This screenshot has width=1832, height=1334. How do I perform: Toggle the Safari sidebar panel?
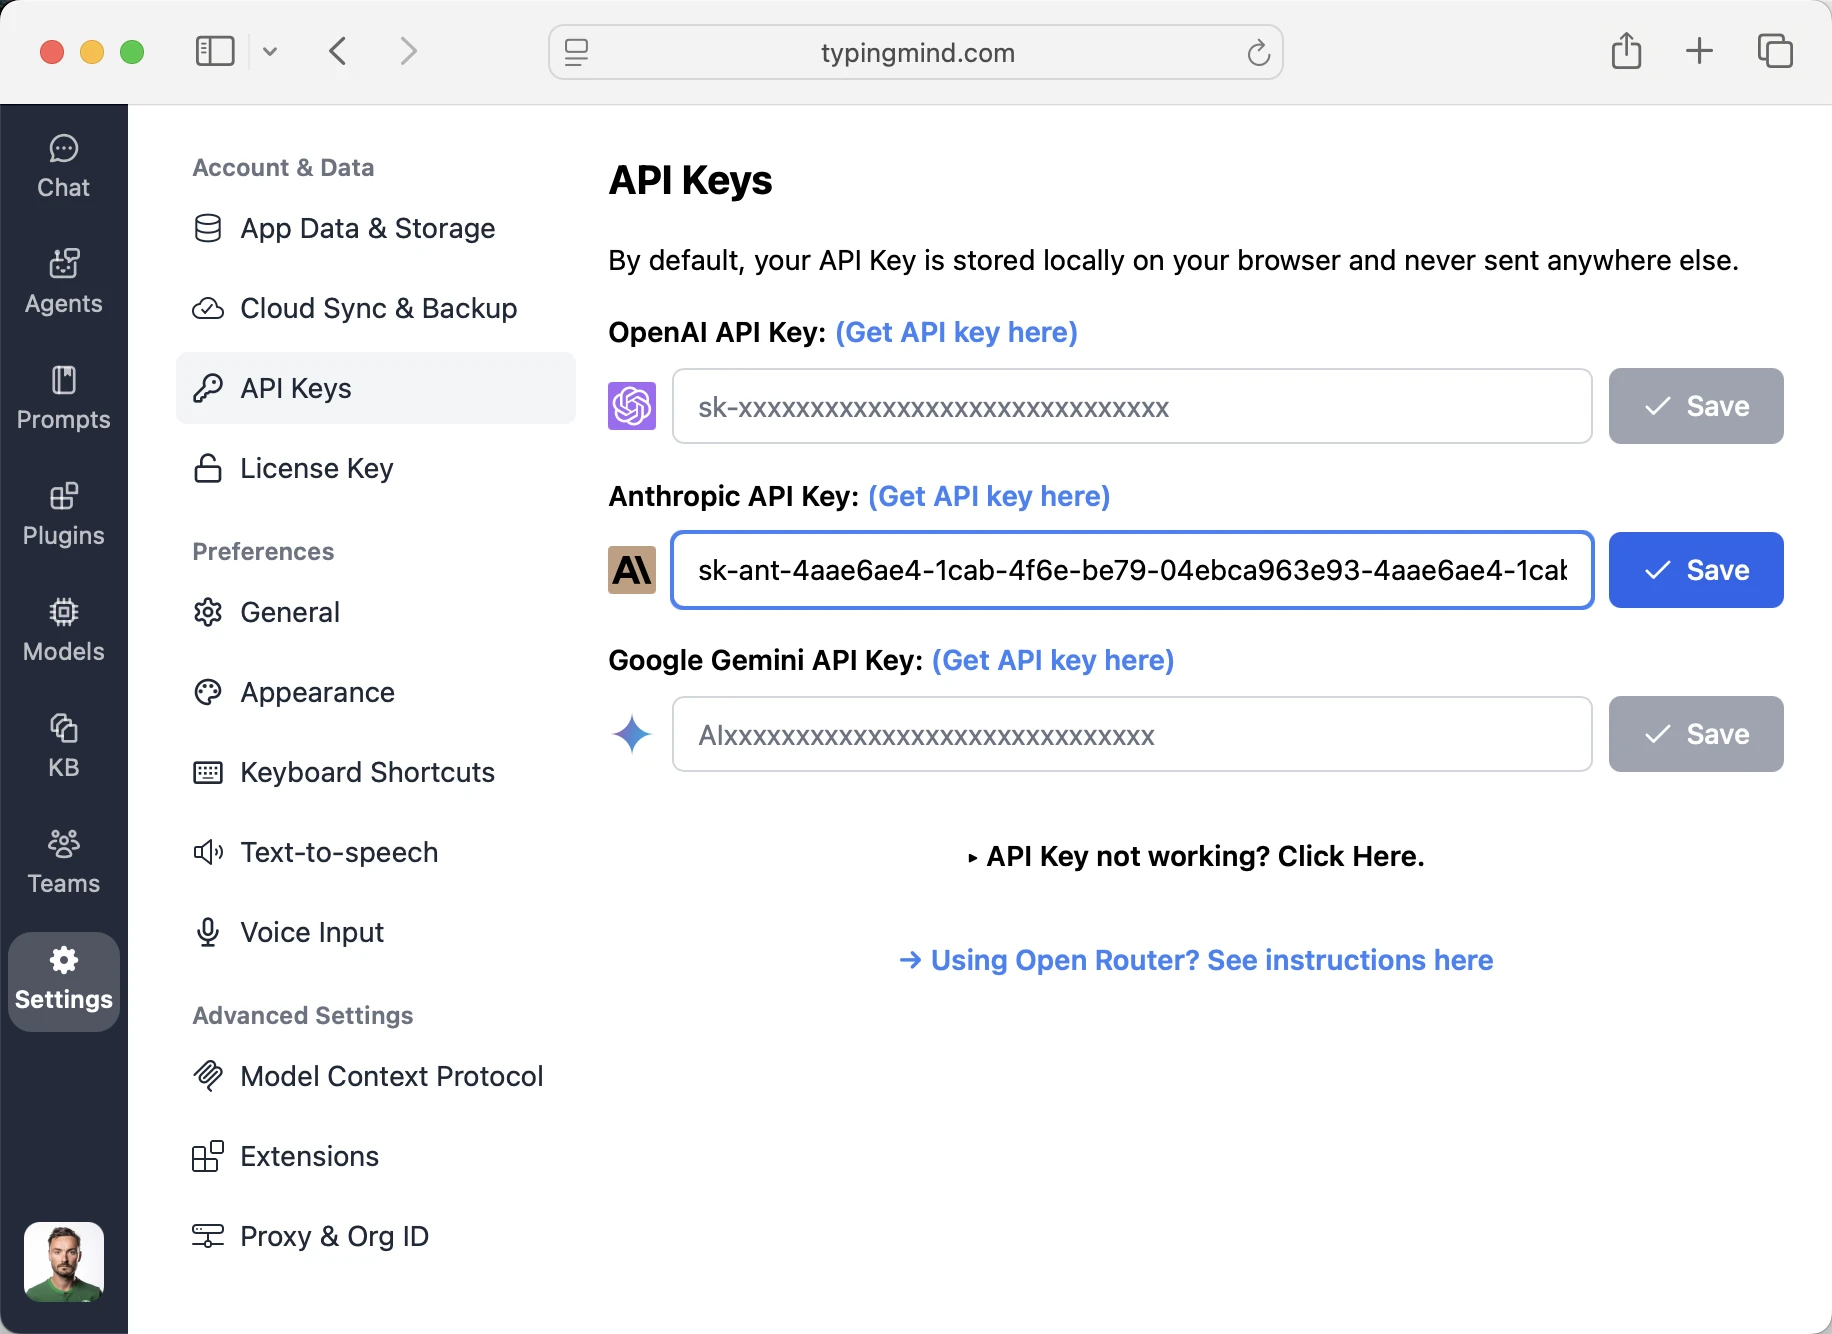[215, 51]
